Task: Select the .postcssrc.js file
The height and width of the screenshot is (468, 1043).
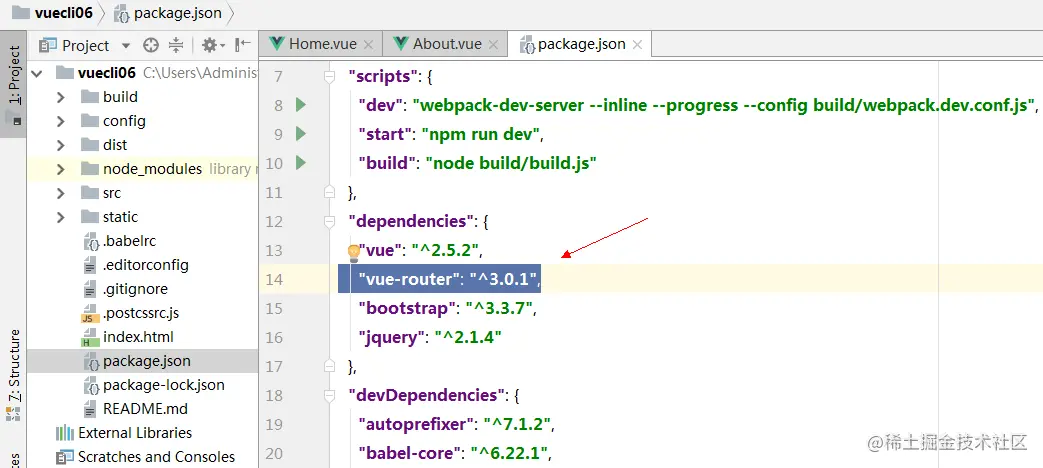Action: pyautogui.click(x=140, y=312)
